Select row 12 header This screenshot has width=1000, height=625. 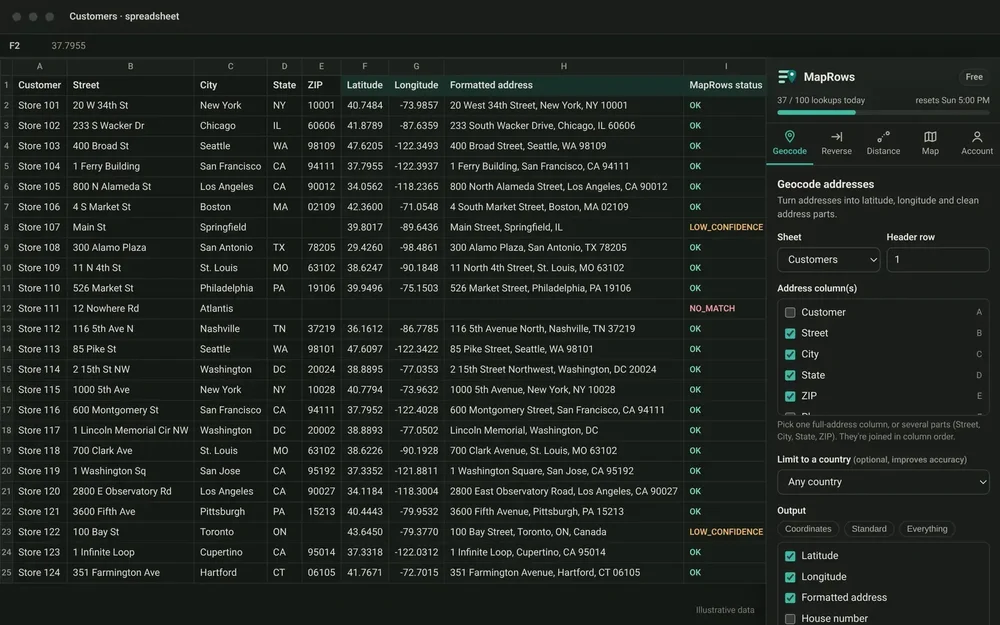click(6, 309)
